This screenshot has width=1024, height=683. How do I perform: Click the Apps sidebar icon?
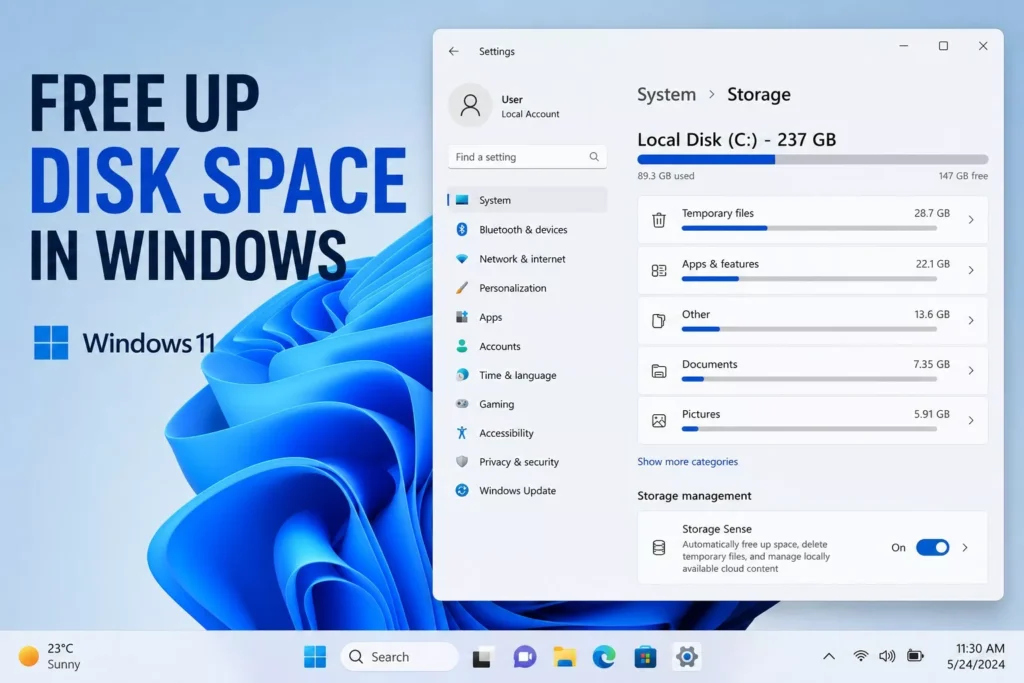coord(462,317)
